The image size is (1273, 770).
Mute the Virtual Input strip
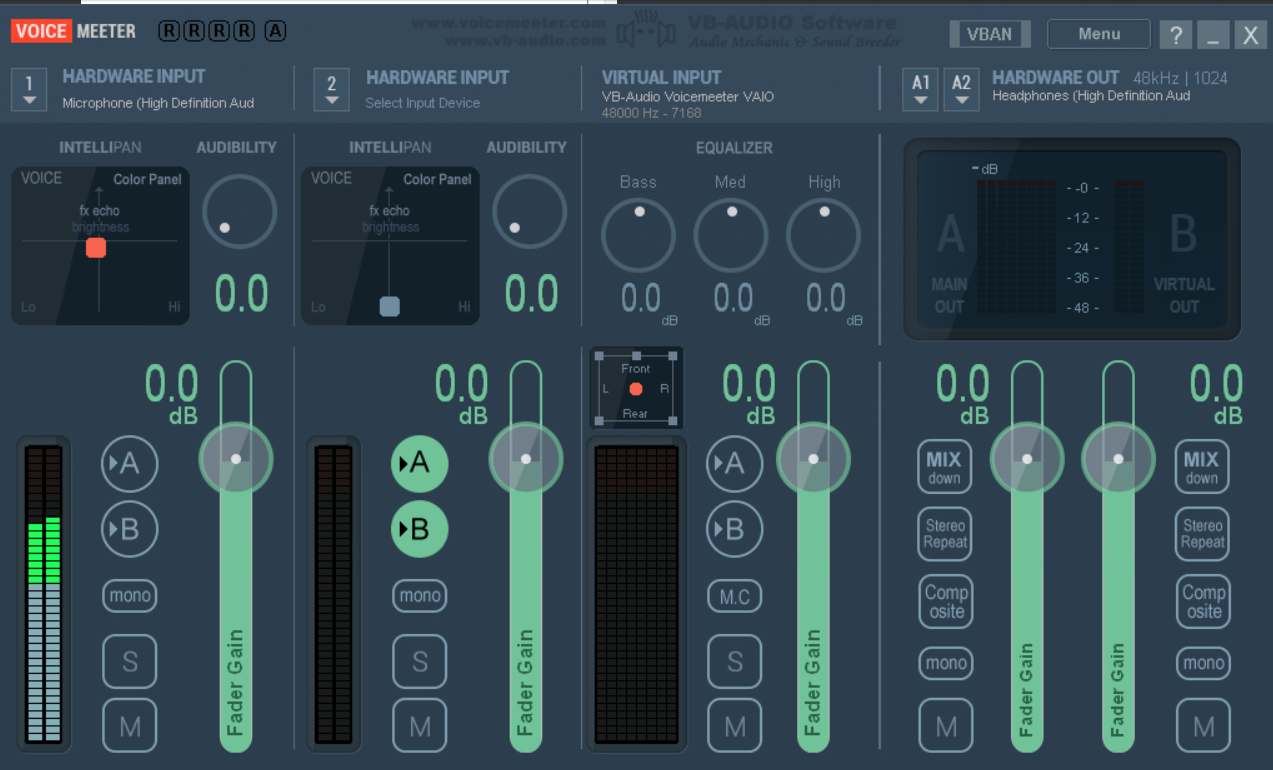pyautogui.click(x=735, y=726)
